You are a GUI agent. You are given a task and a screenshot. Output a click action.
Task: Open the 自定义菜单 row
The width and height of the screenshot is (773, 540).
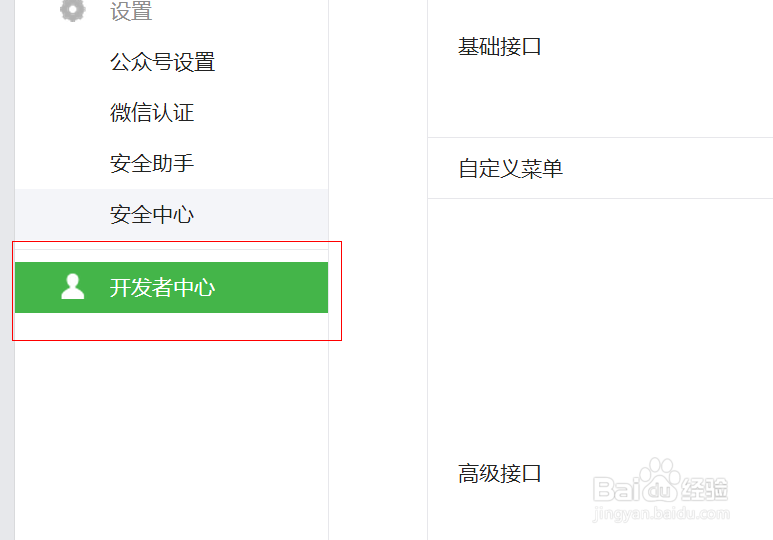(x=510, y=168)
